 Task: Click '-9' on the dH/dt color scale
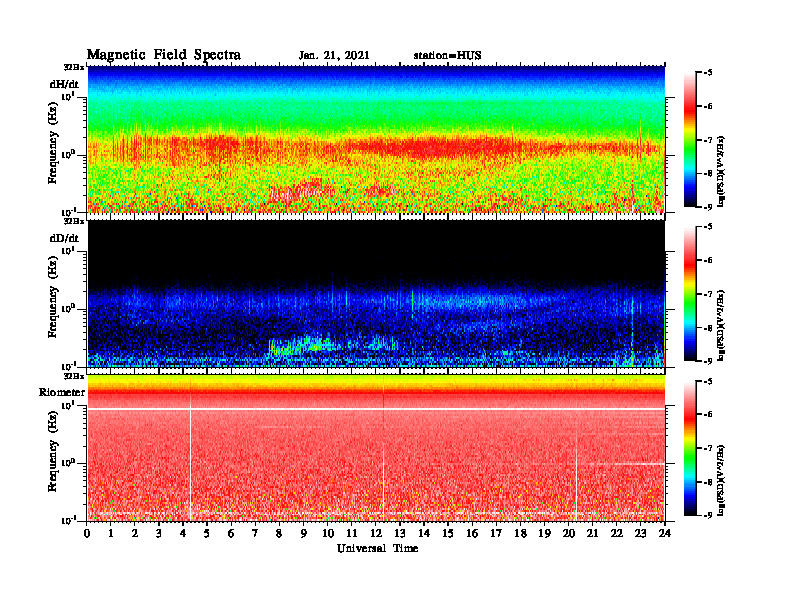[x=708, y=207]
